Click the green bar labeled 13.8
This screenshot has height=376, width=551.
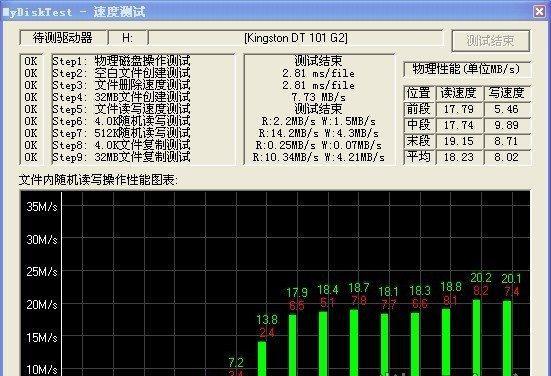262,358
